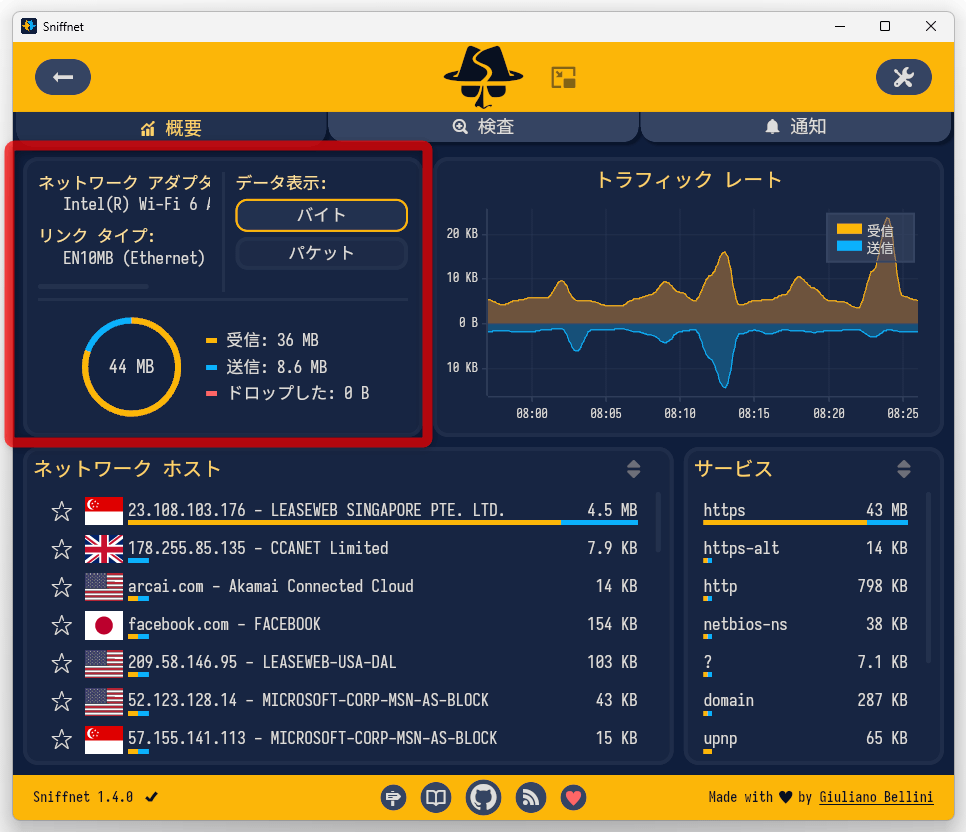This screenshot has height=832, width=966.
Task: Select host 57.155.141.113 - MICROSOFT-CORP-MSN-AS-BLOCK
Action: [383, 739]
